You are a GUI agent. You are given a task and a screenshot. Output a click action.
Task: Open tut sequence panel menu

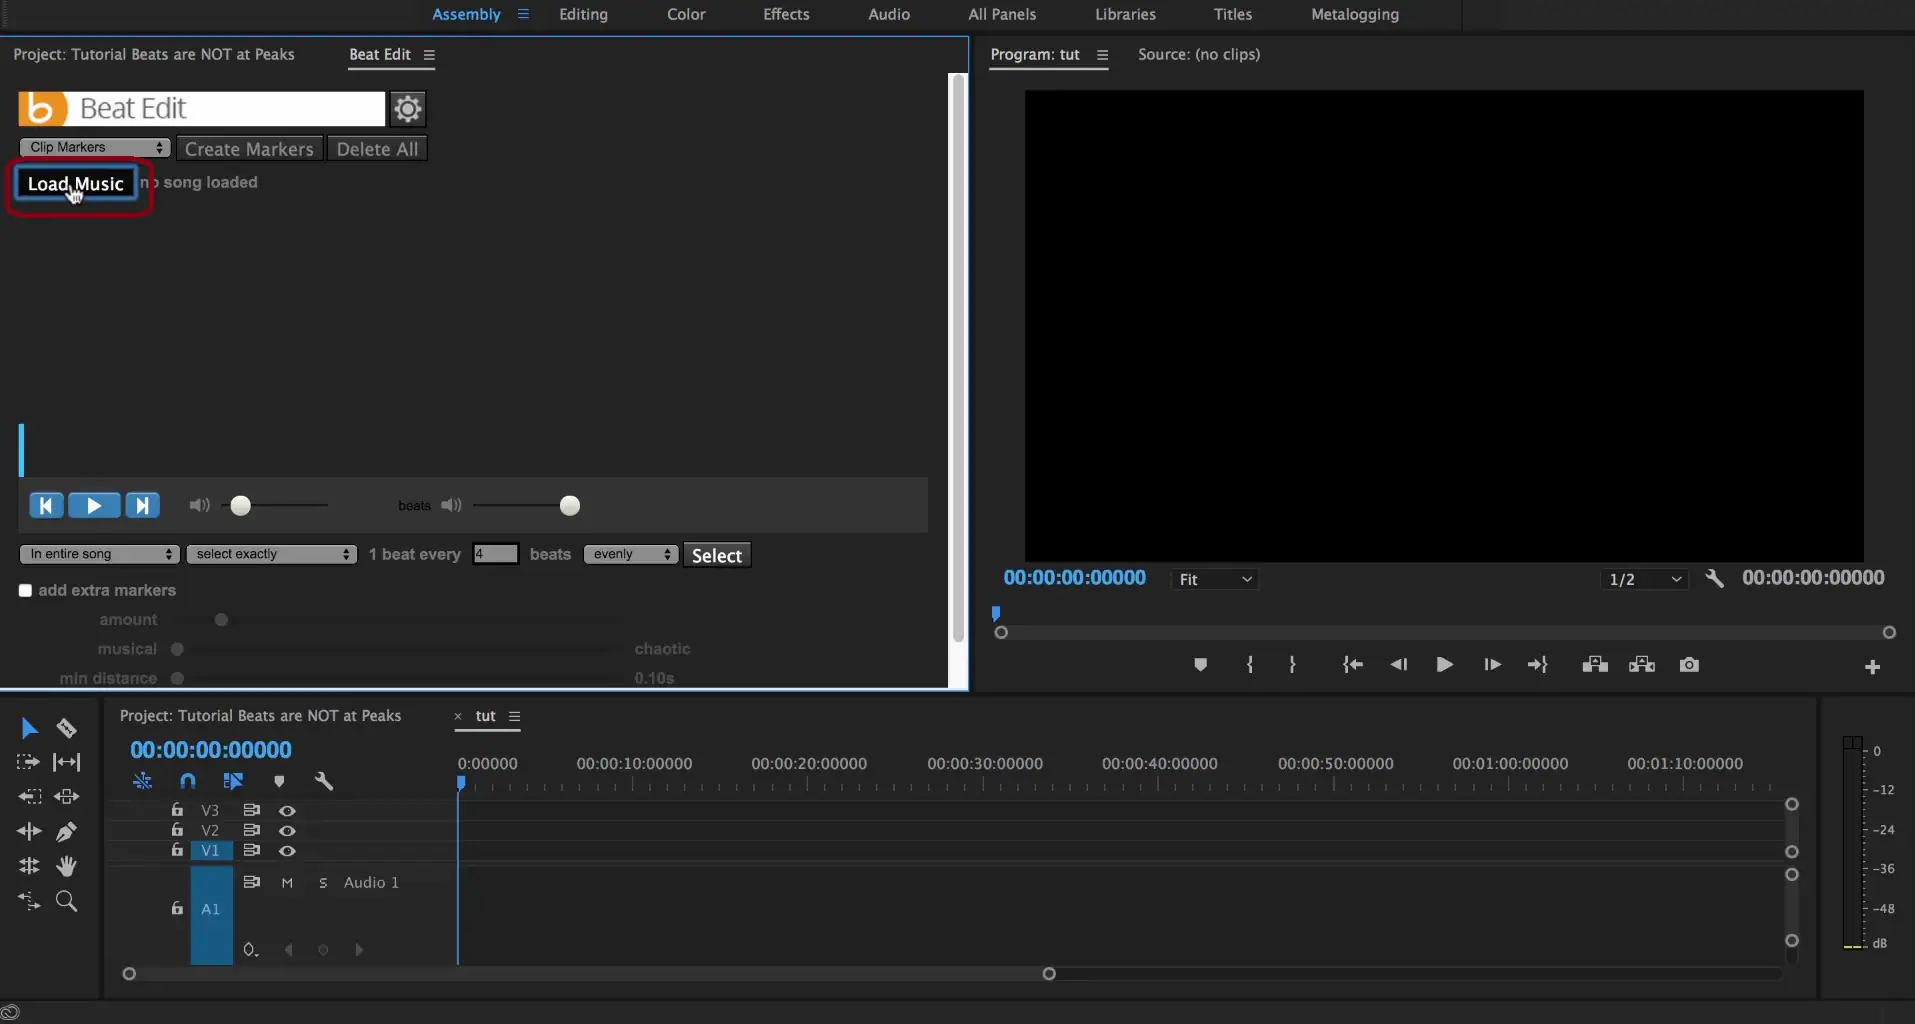[514, 716]
